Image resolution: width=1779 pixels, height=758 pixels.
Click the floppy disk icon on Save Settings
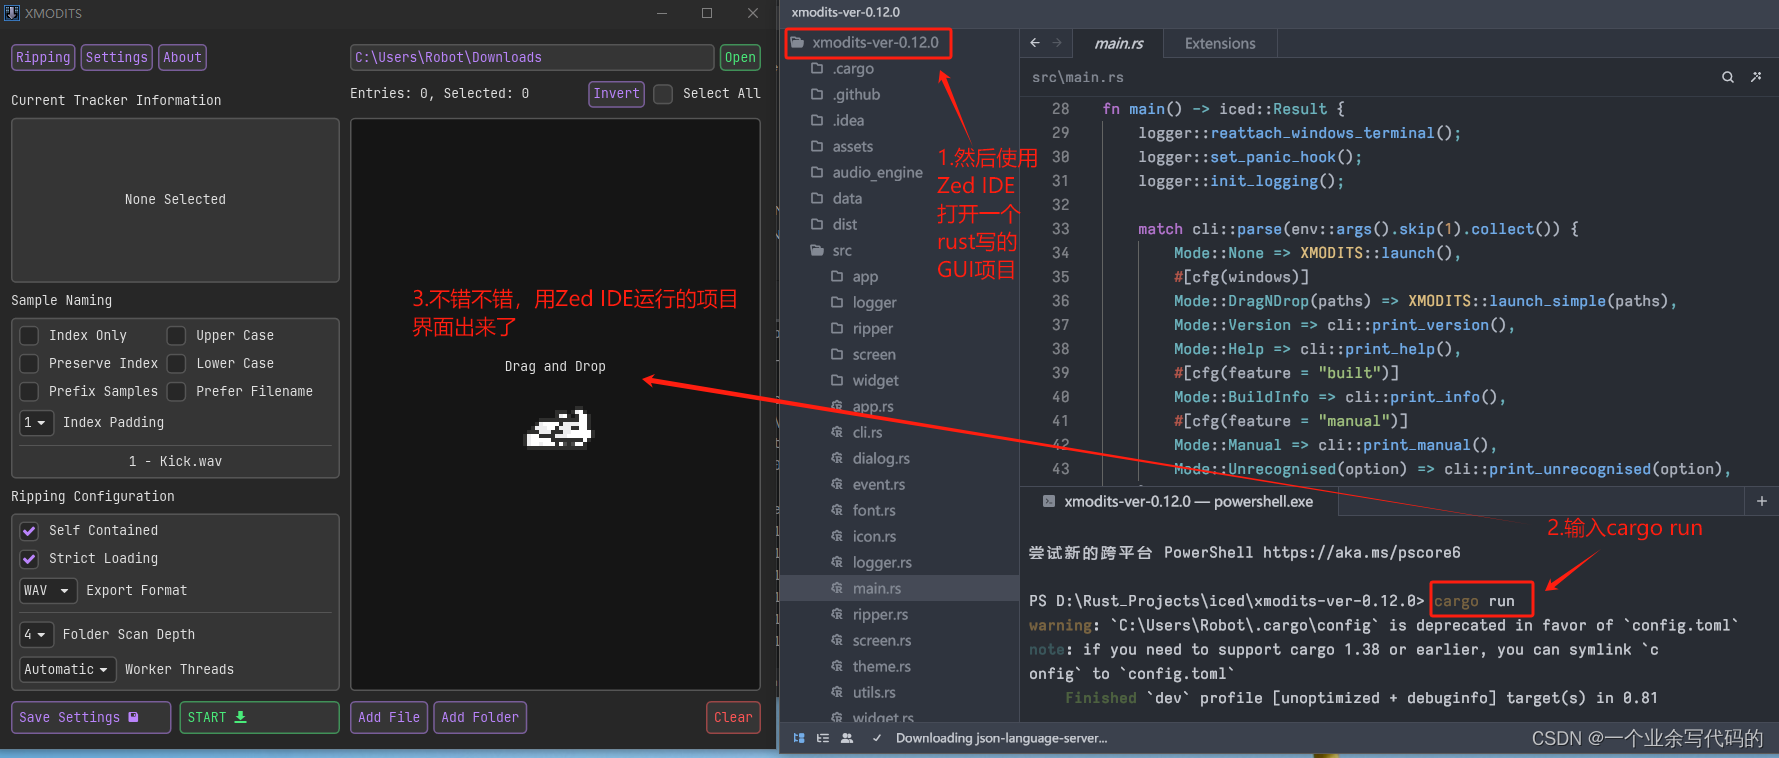[x=133, y=717]
